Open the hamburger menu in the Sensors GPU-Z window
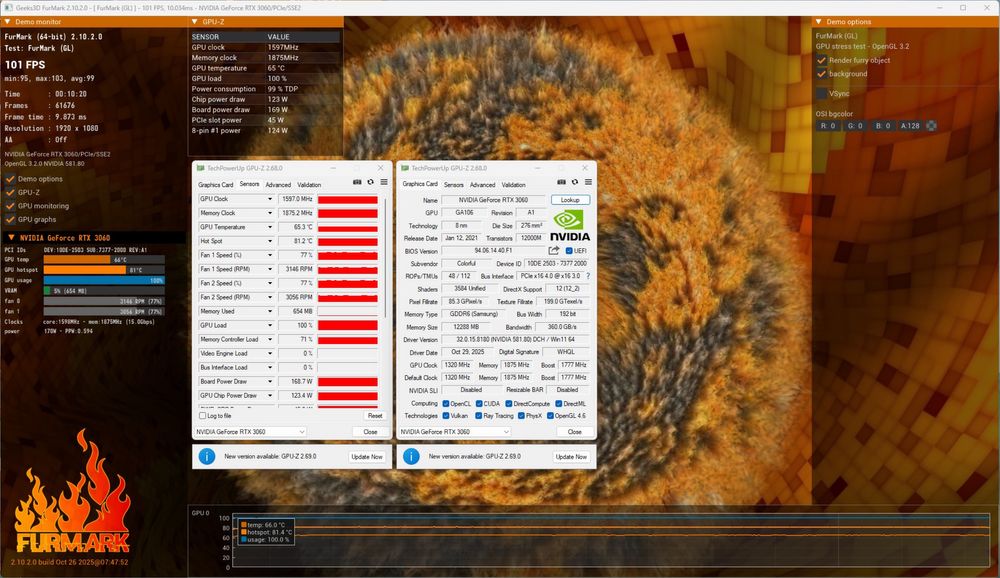The height and width of the screenshot is (578, 1000). [384, 182]
